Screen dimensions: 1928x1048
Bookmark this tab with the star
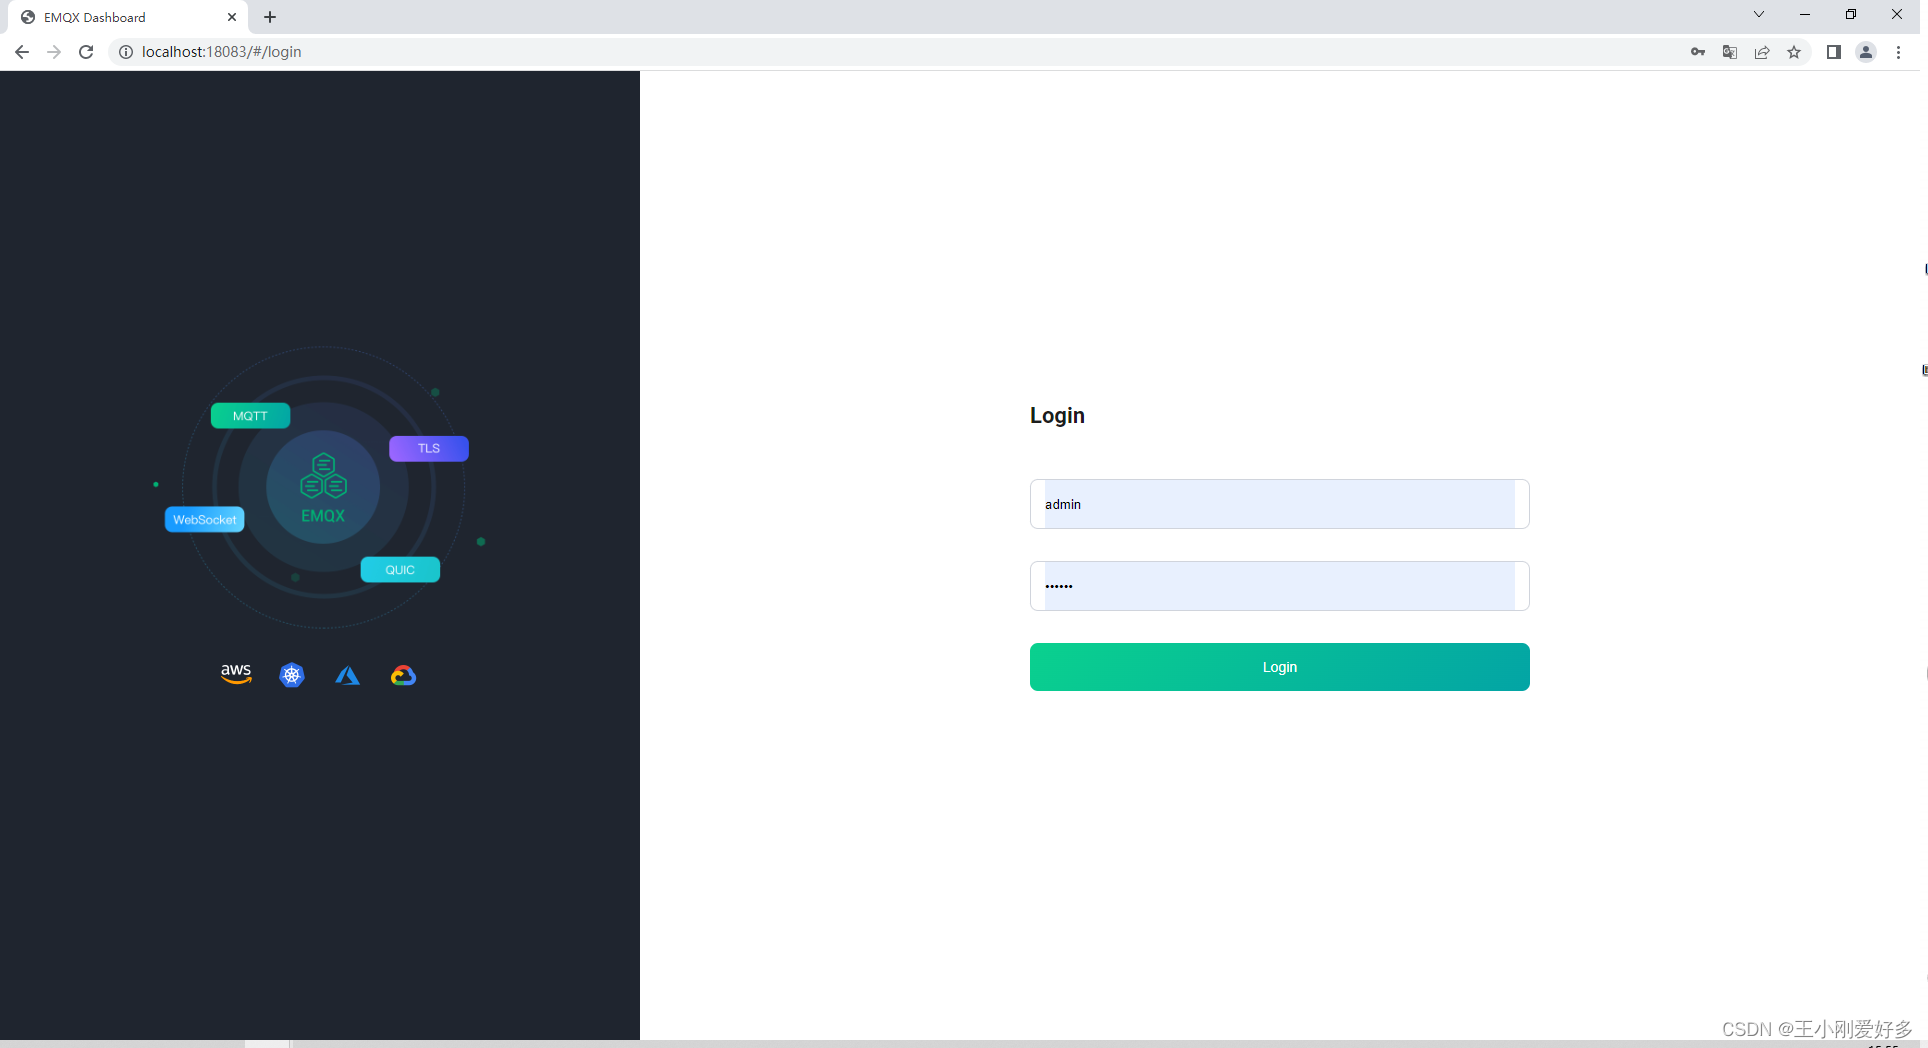1794,52
